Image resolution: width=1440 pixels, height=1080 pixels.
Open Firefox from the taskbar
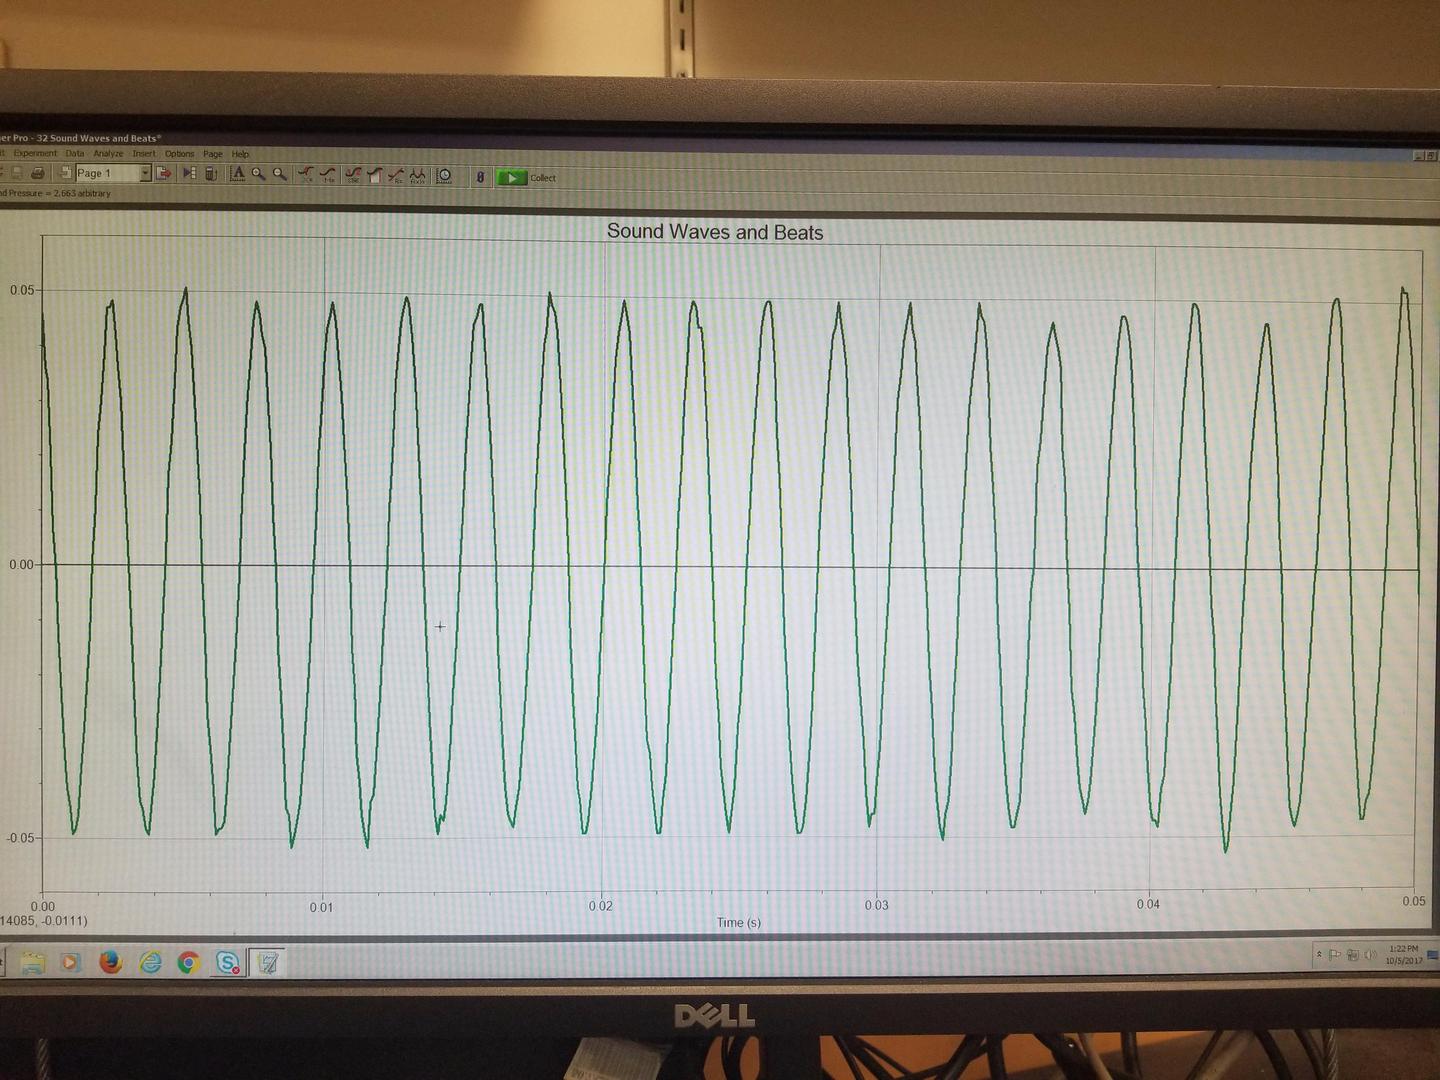110,962
